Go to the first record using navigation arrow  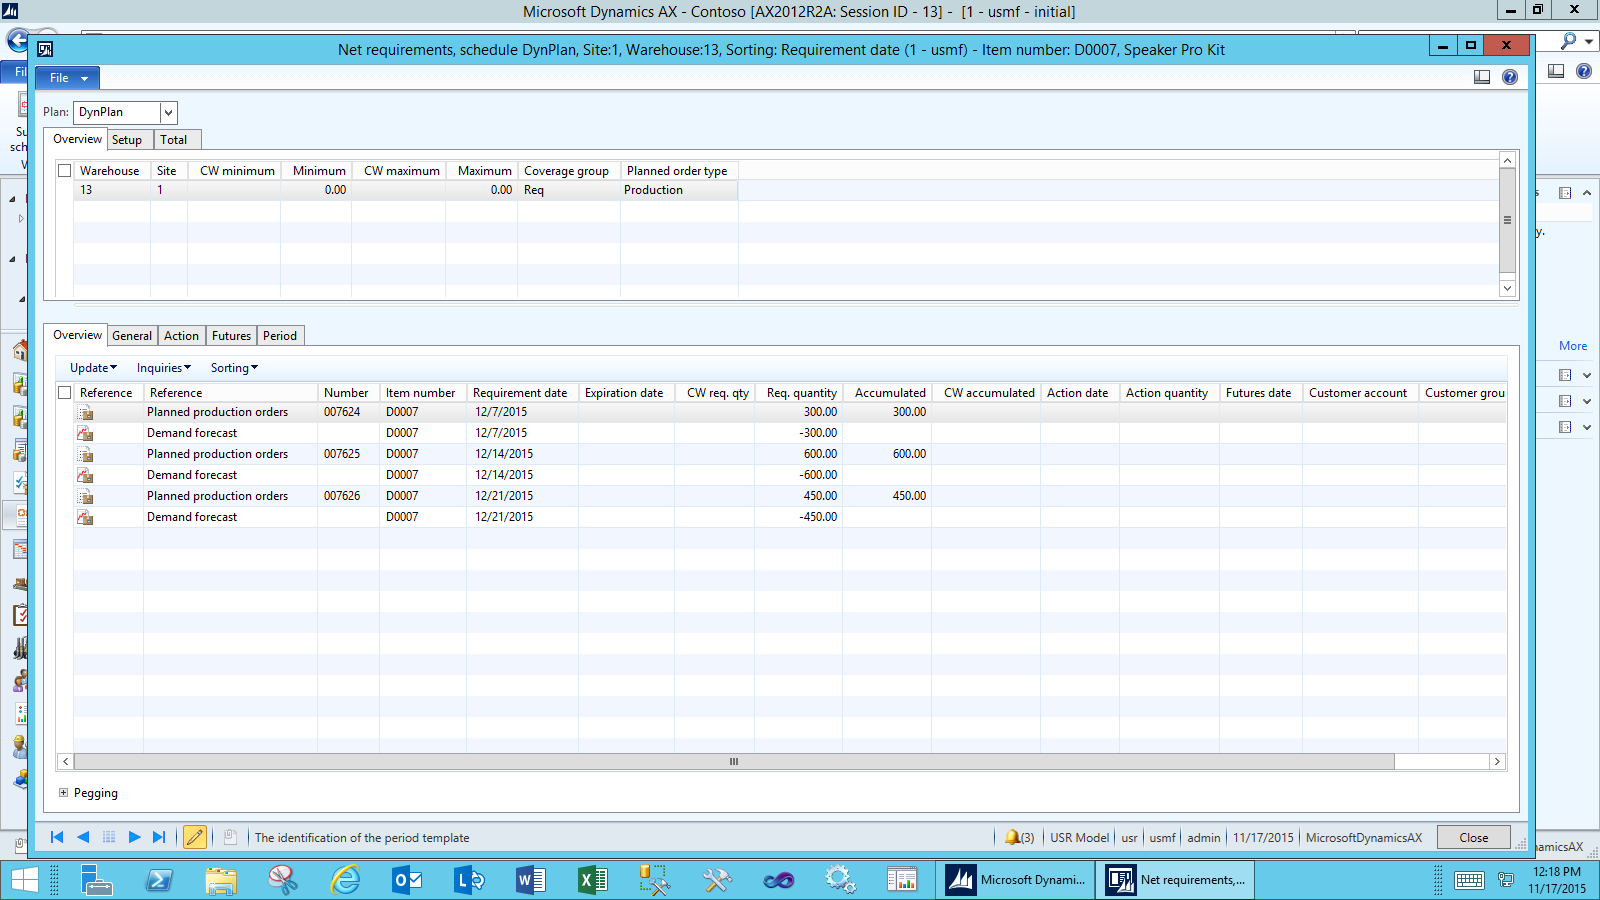[57, 837]
